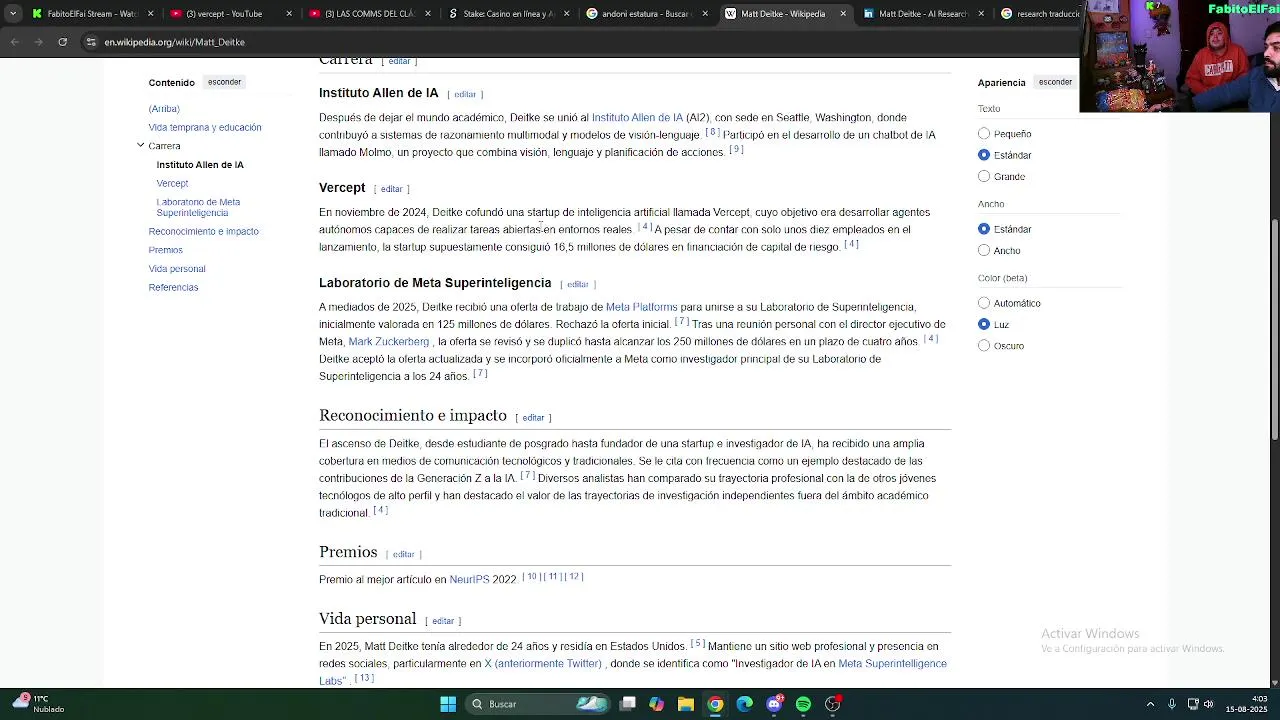The image size is (1280, 720).
Task: Open File Explorer from taskbar
Action: pos(685,704)
